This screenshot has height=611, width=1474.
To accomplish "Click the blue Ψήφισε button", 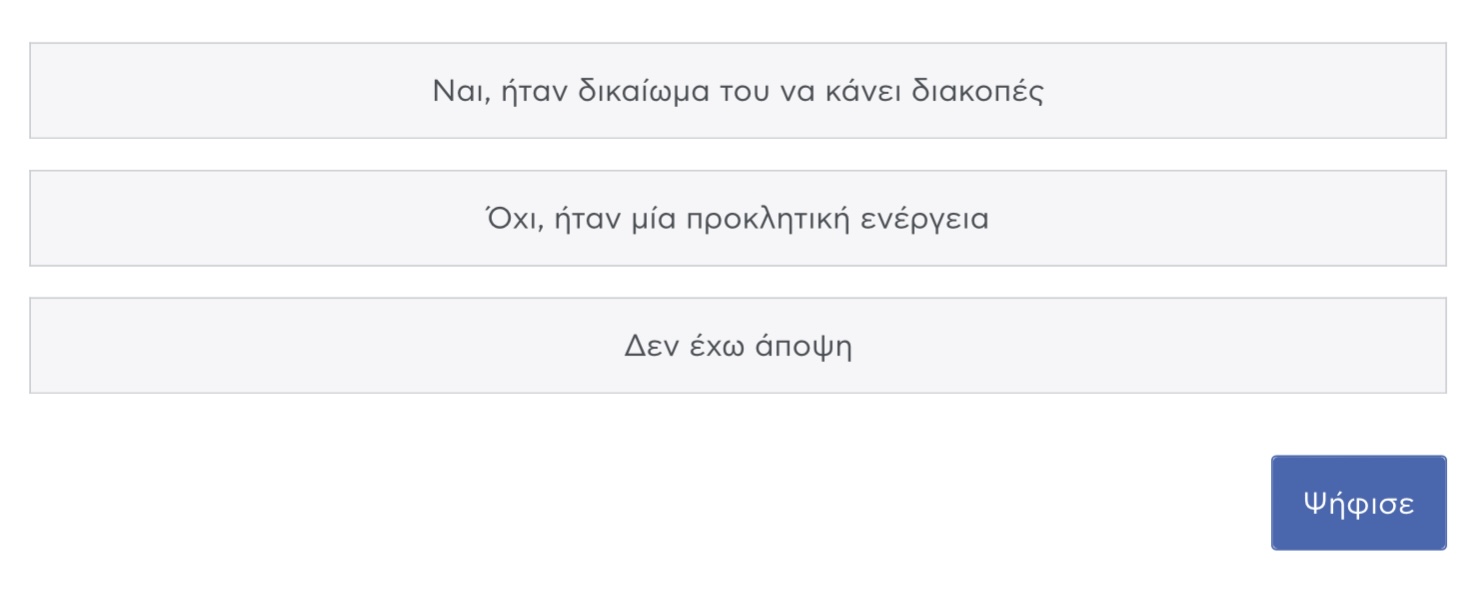I will pyautogui.click(x=1358, y=503).
